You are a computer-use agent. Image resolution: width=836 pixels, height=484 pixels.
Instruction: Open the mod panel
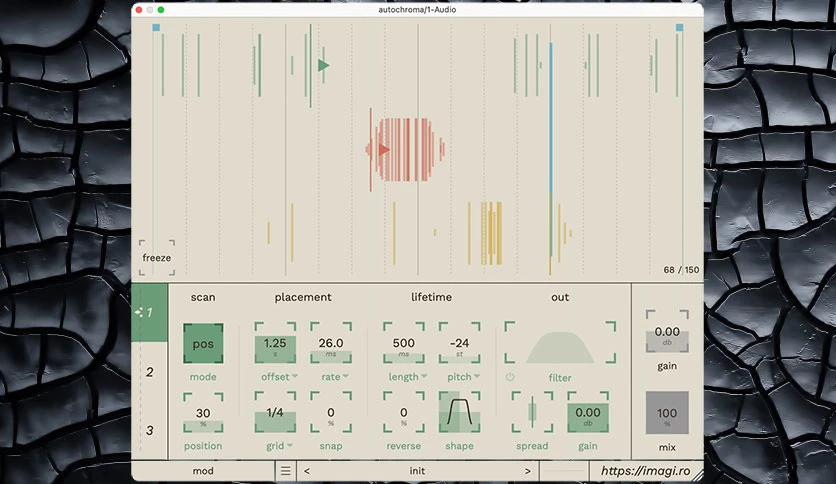[x=203, y=471]
